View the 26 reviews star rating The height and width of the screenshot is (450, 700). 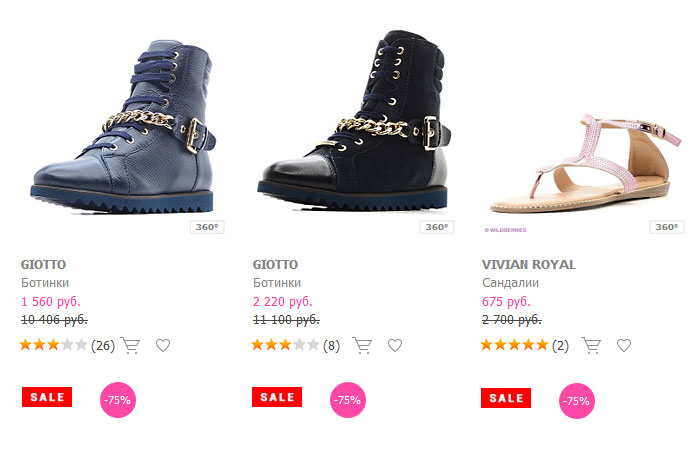(x=53, y=346)
